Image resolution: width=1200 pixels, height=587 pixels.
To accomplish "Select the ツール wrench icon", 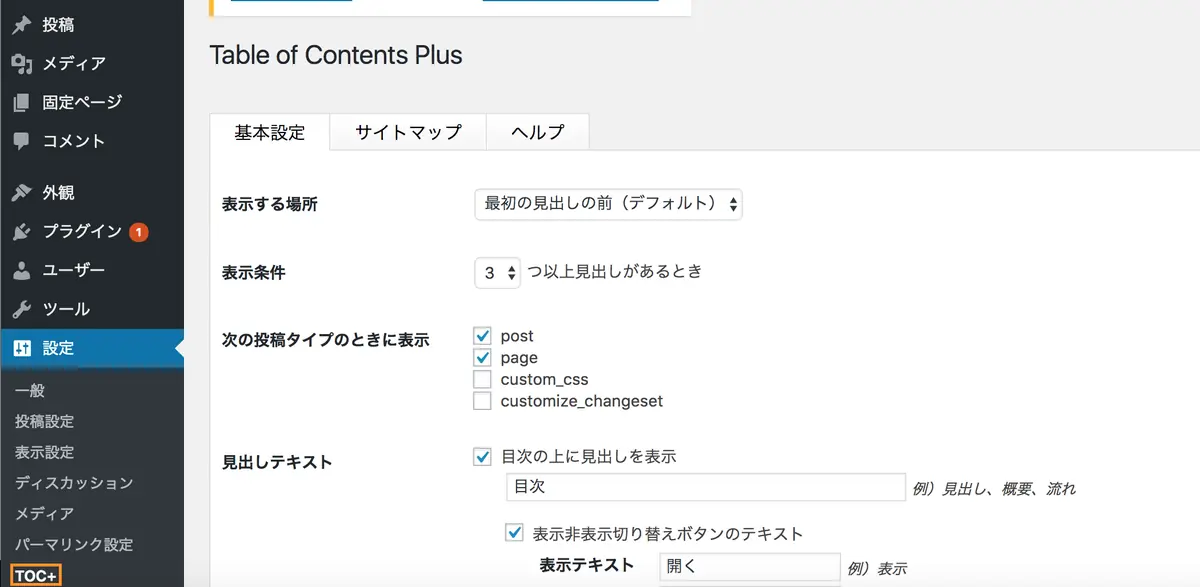I will [x=21, y=309].
